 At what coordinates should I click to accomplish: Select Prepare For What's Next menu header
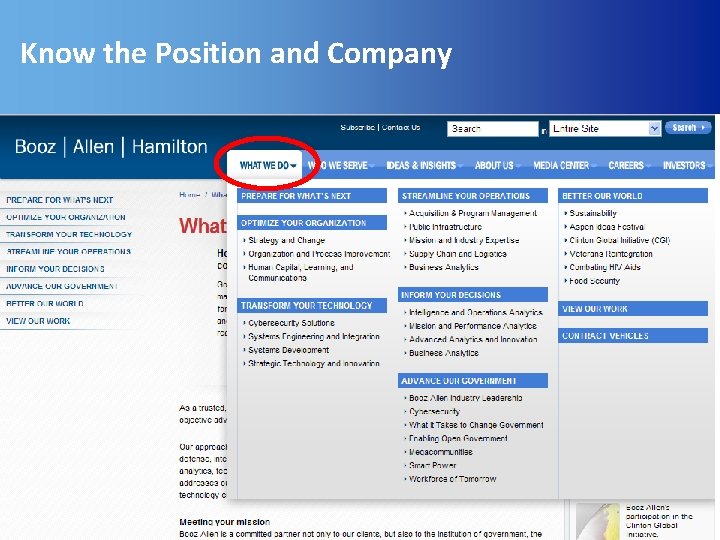coord(312,196)
